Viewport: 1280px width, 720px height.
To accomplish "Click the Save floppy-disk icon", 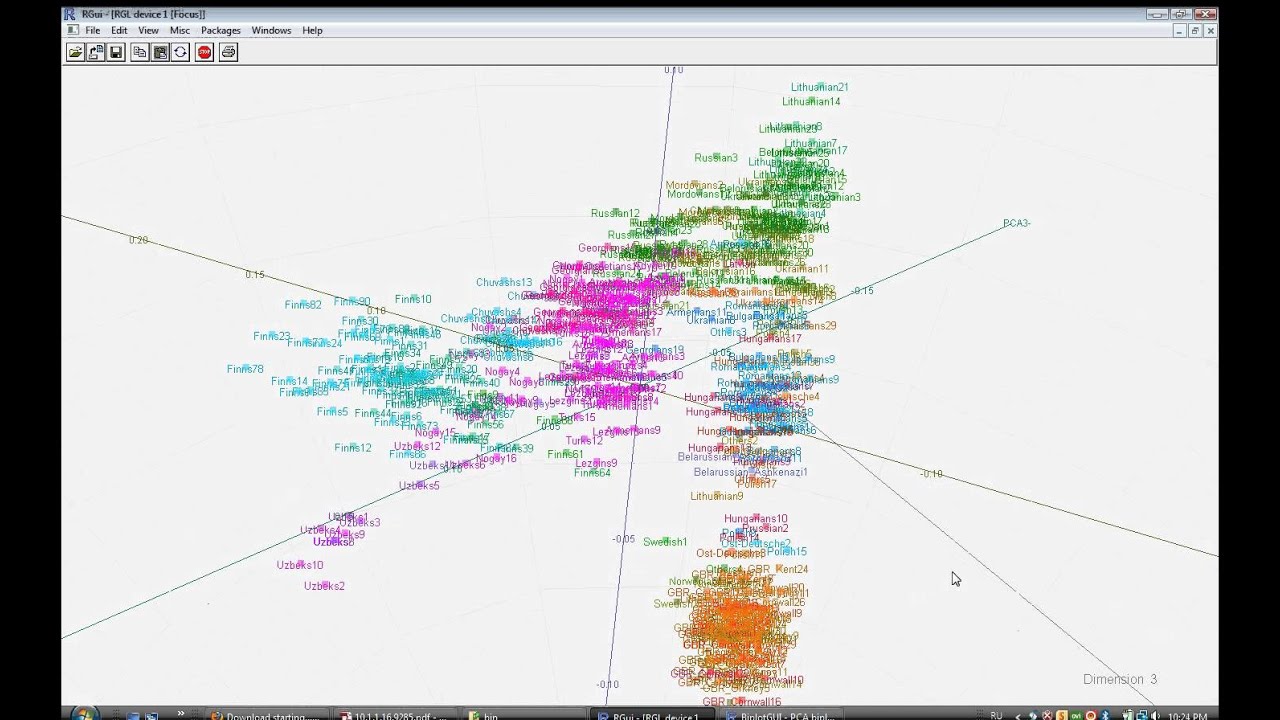I will coord(117,52).
